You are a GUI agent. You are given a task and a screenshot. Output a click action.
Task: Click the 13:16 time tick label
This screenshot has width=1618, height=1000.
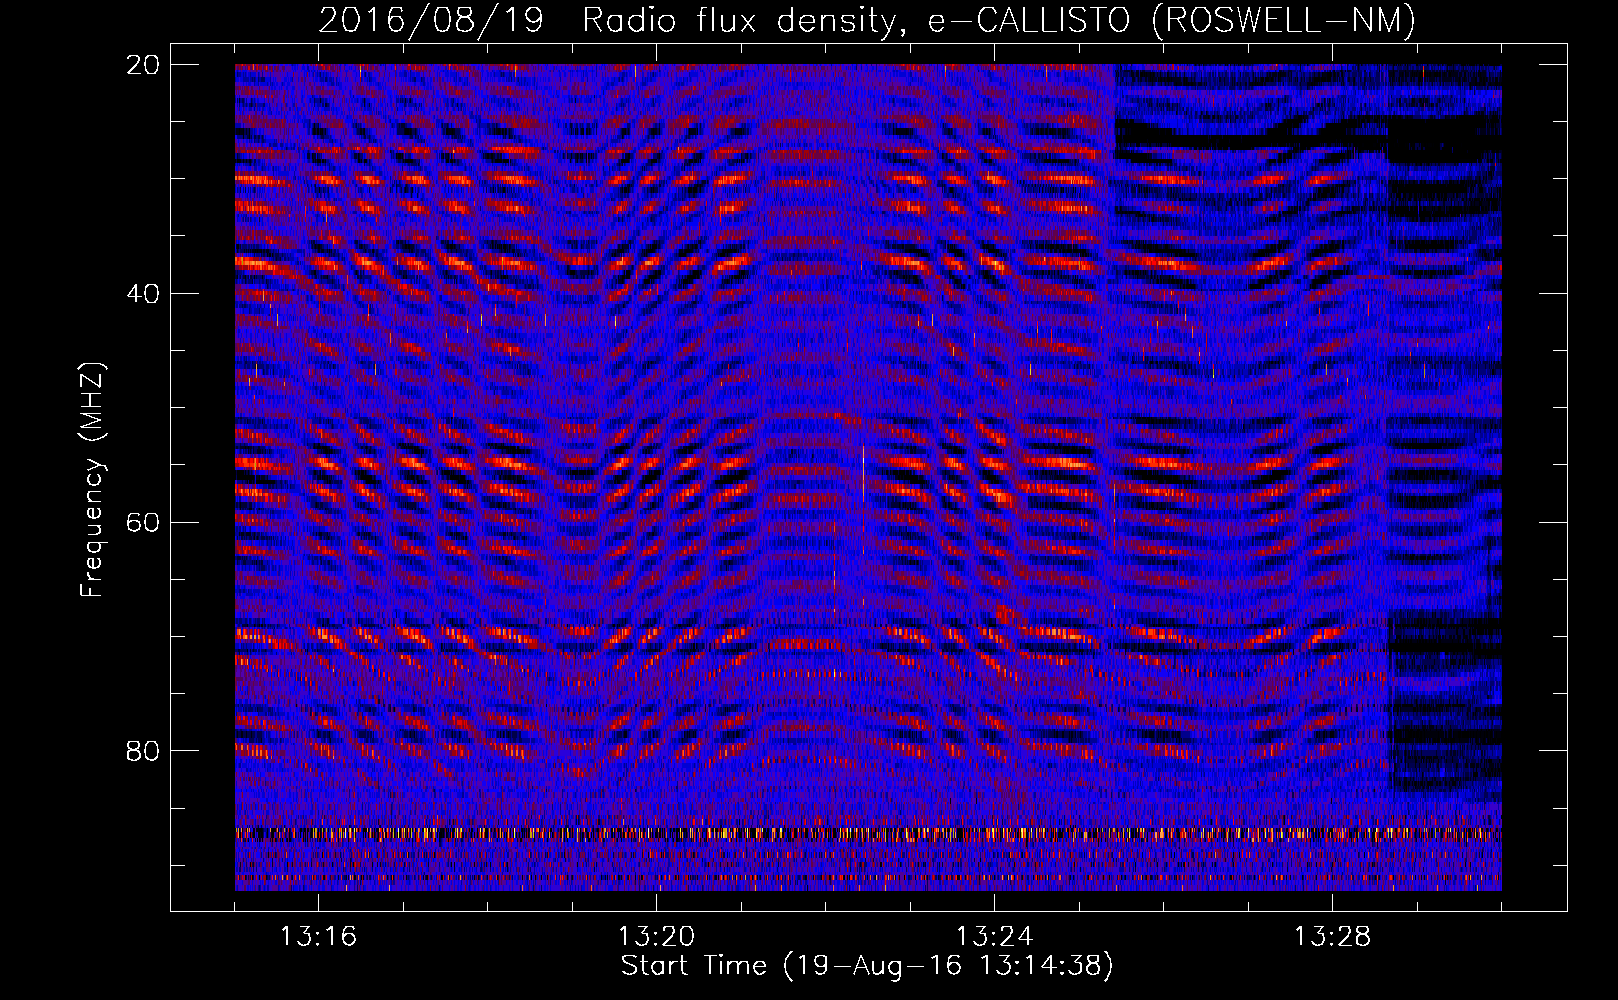(318, 937)
